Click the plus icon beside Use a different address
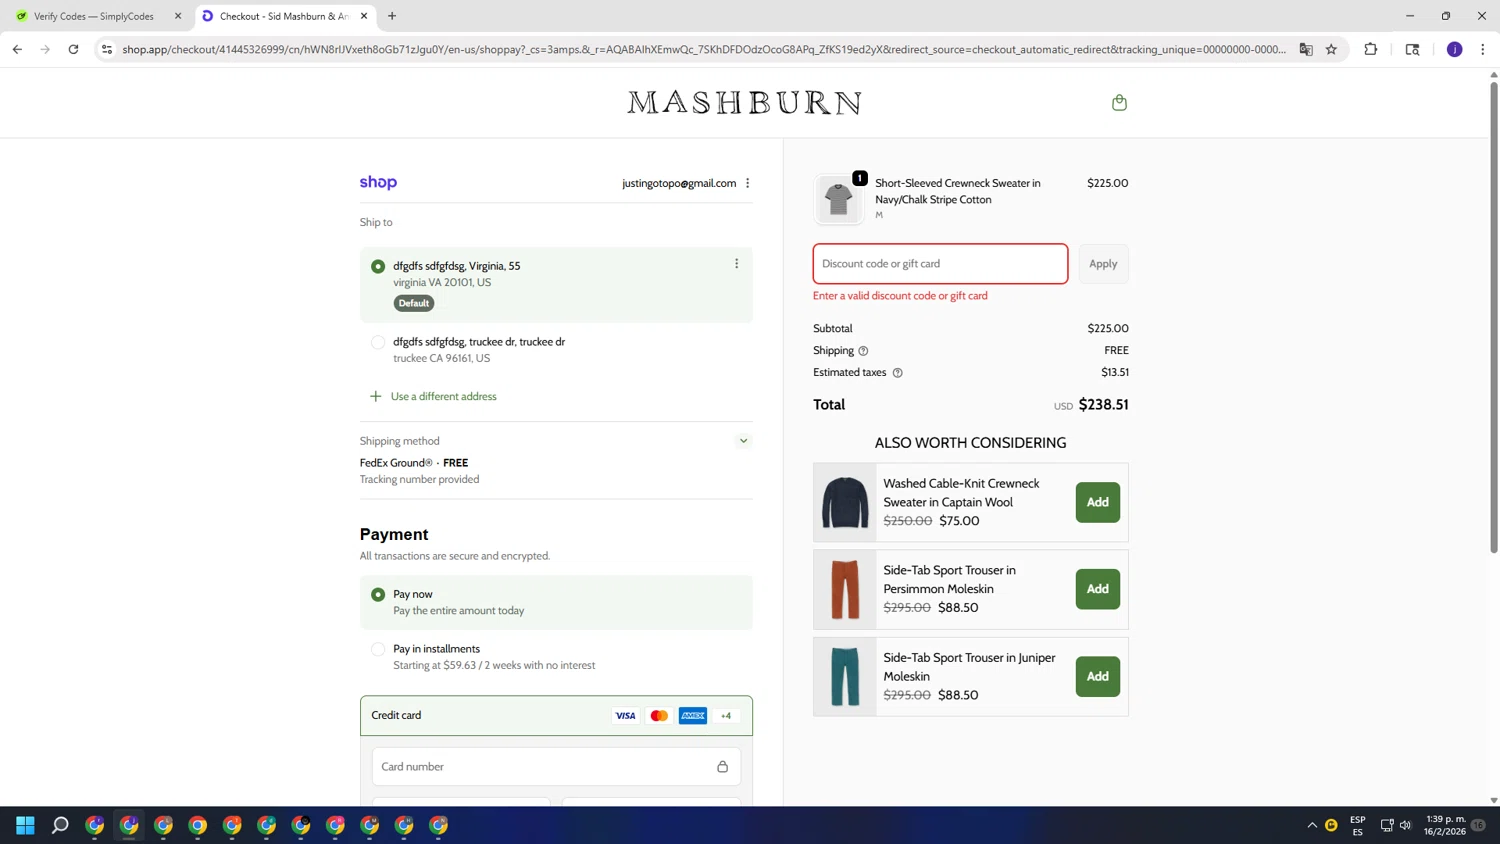 point(375,396)
